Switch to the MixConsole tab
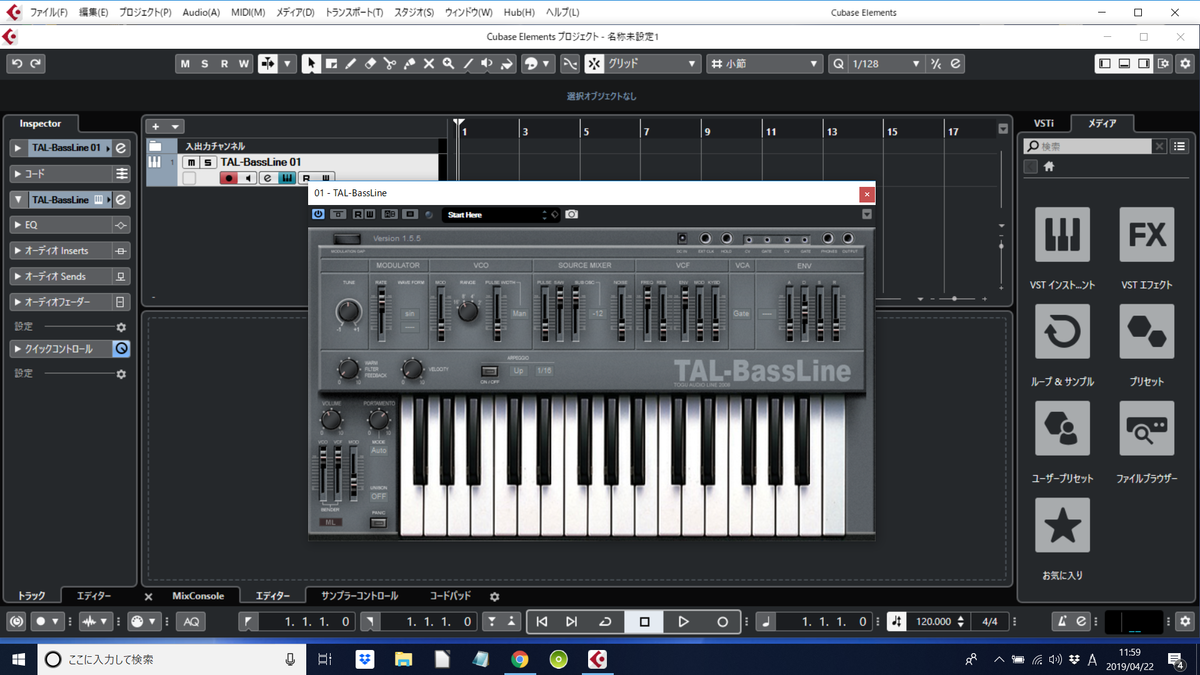 (x=198, y=595)
